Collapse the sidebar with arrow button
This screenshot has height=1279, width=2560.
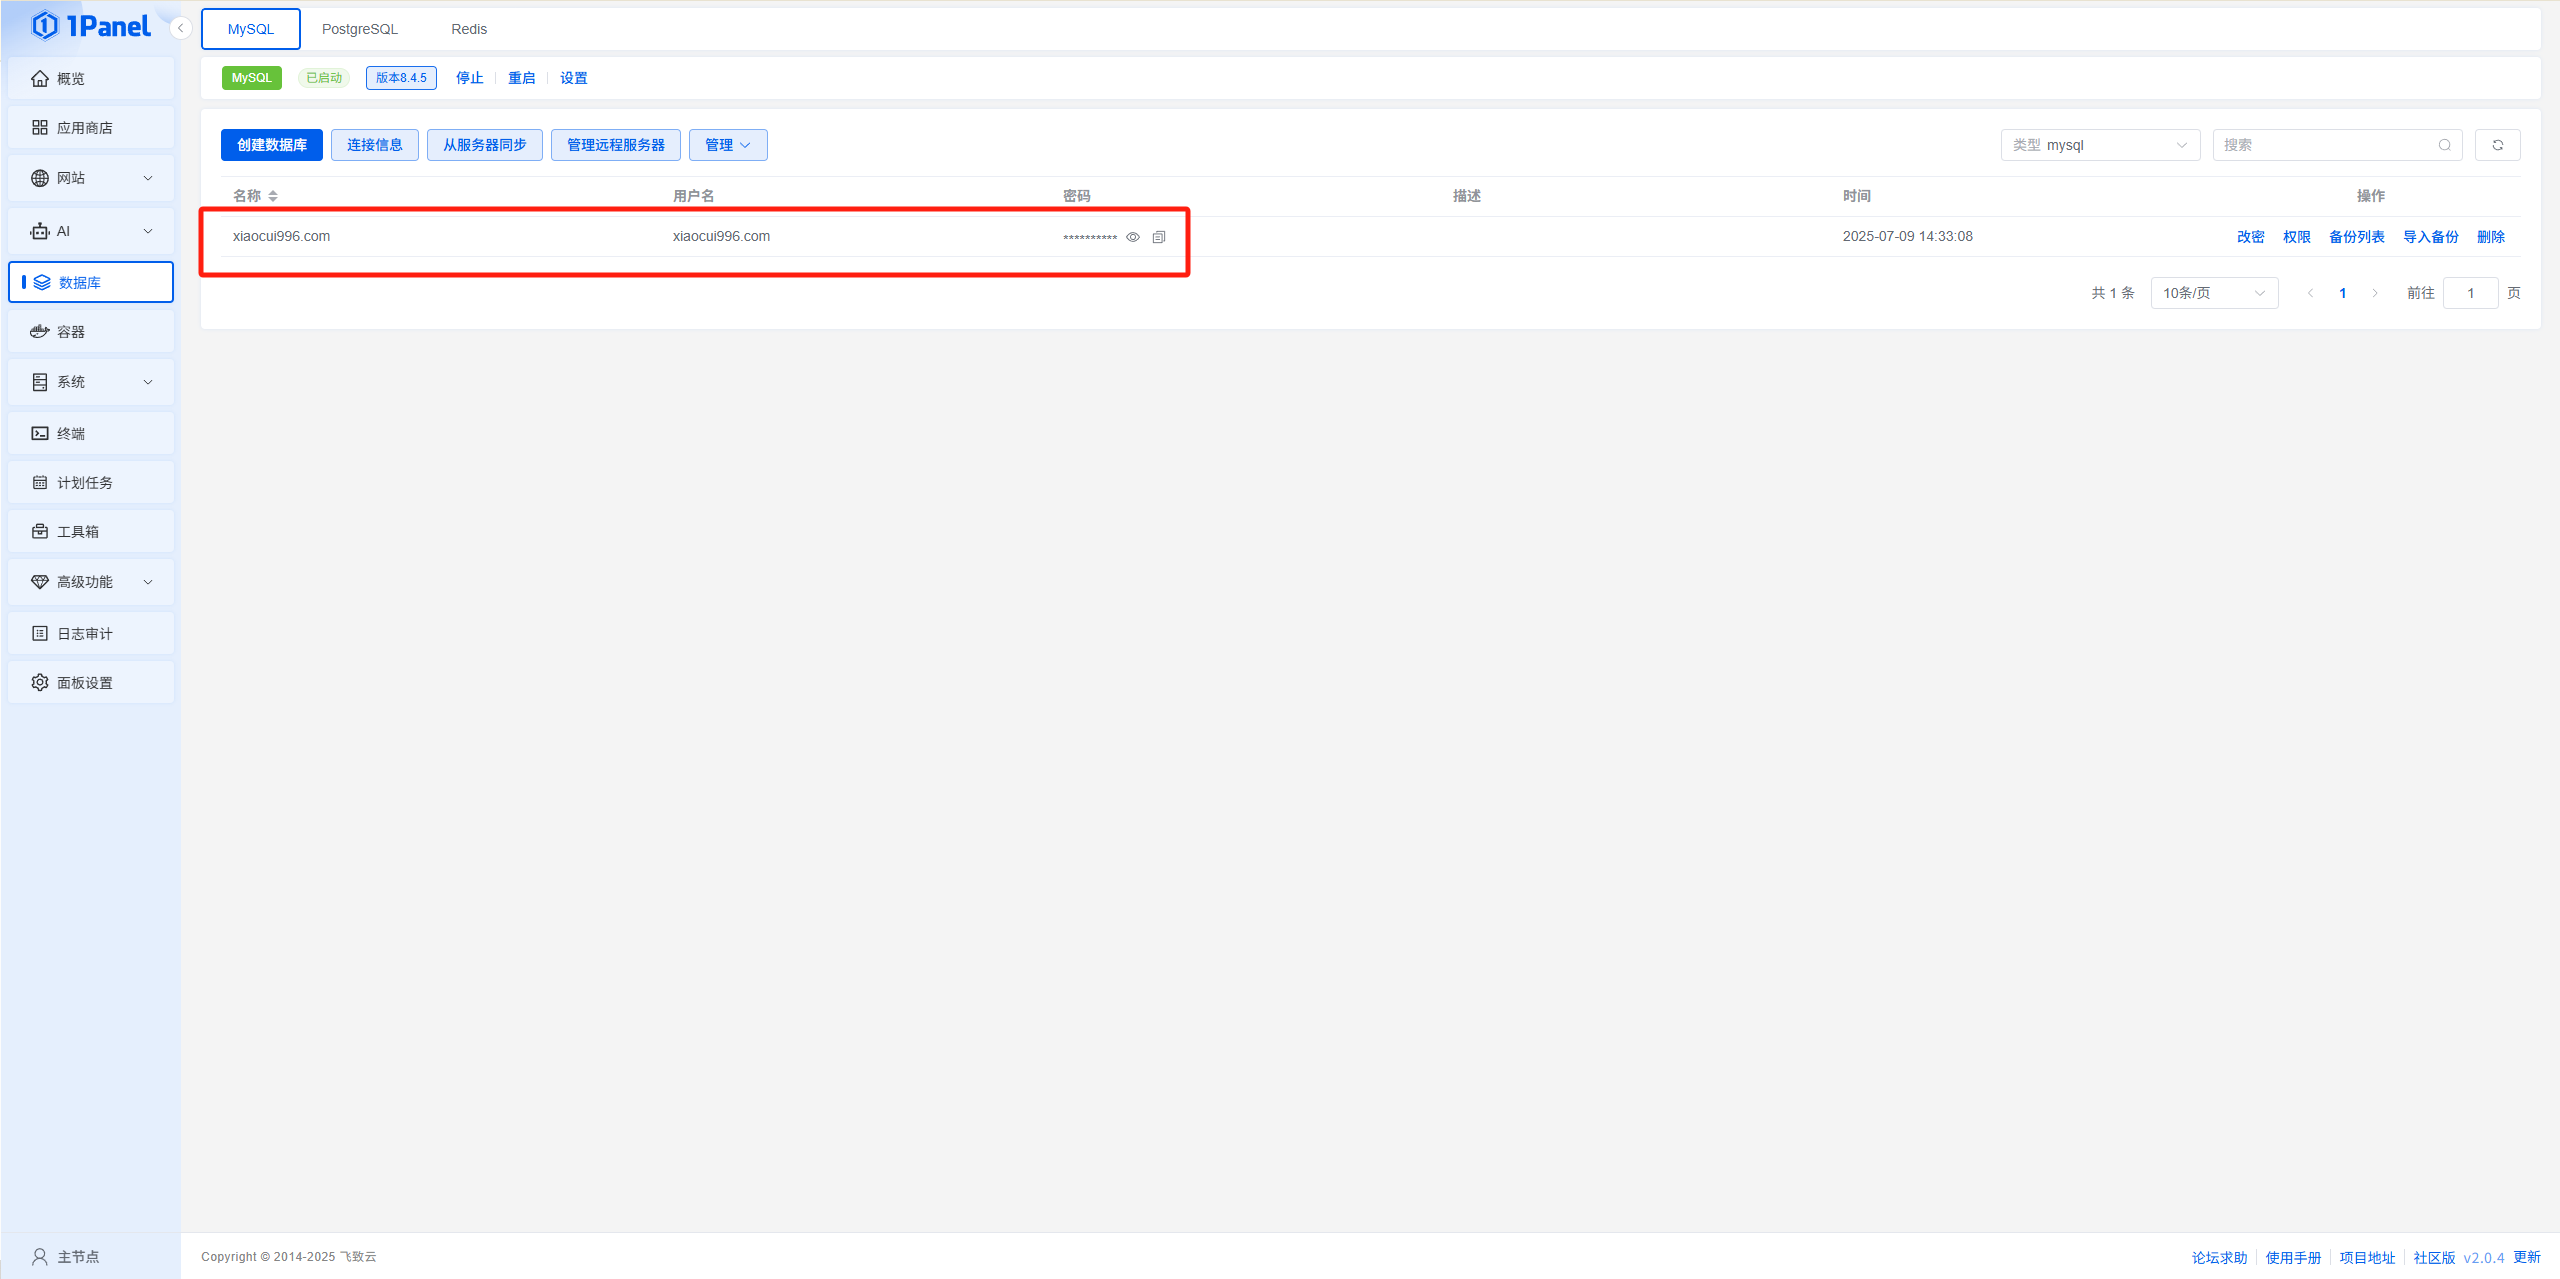click(181, 28)
